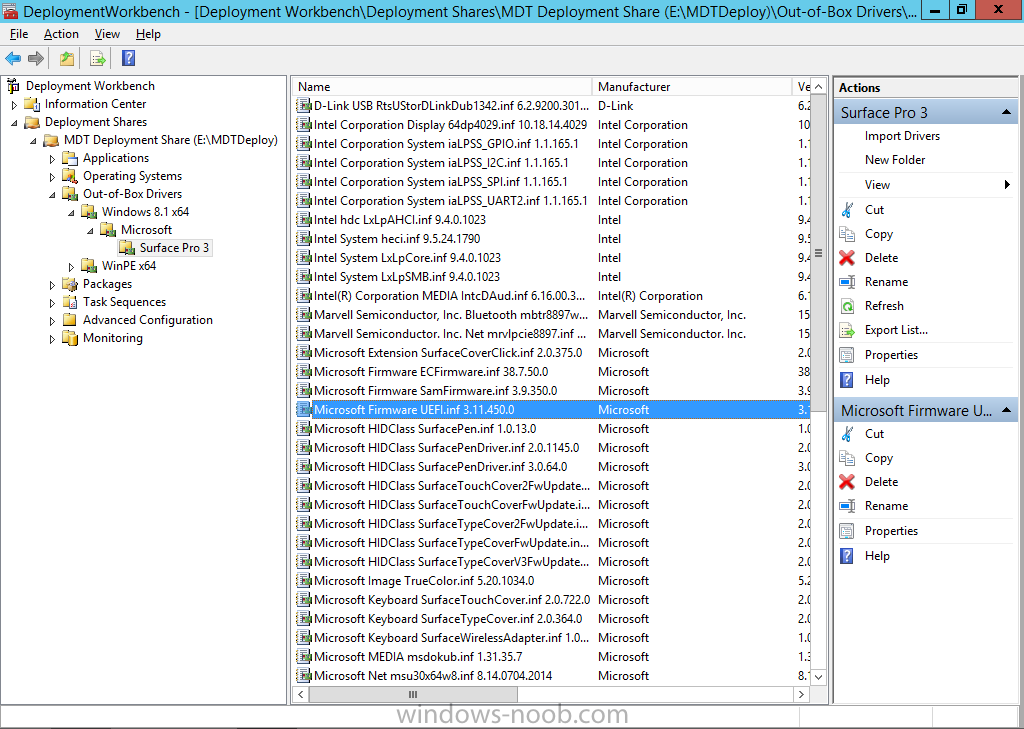Click the vertical scrollbar up arrow
Screen dimensions: 1024x729
(819, 86)
